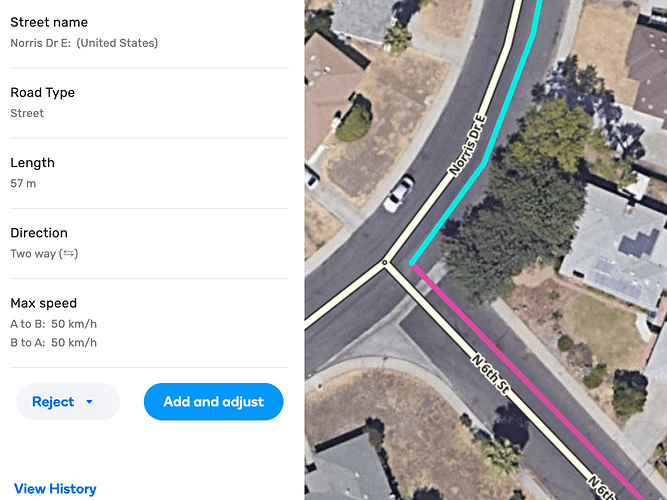Image resolution: width=667 pixels, height=500 pixels.
Task: Click the intersection junction node on map
Action: click(x=385, y=263)
